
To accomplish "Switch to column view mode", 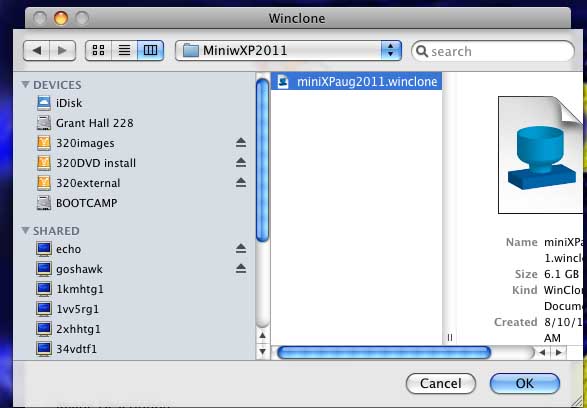I will [x=150, y=50].
